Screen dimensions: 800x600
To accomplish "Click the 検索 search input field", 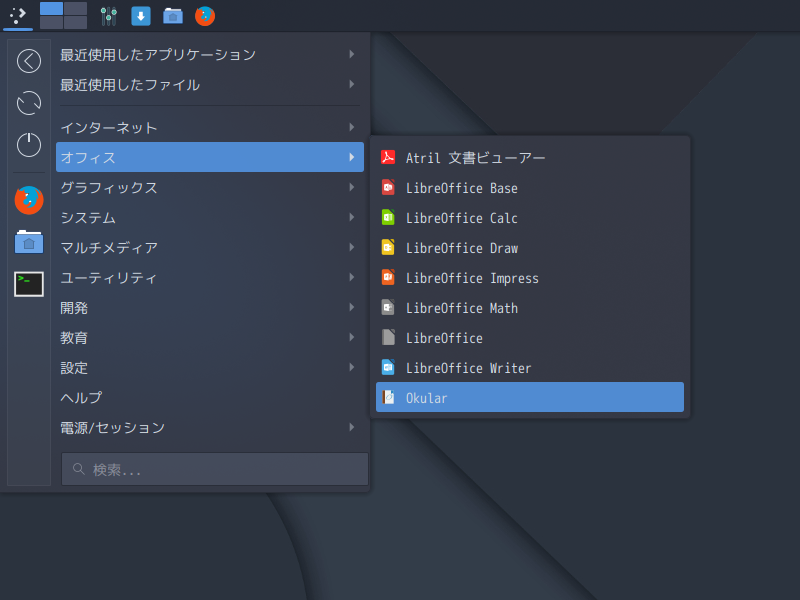I will [x=215, y=469].
